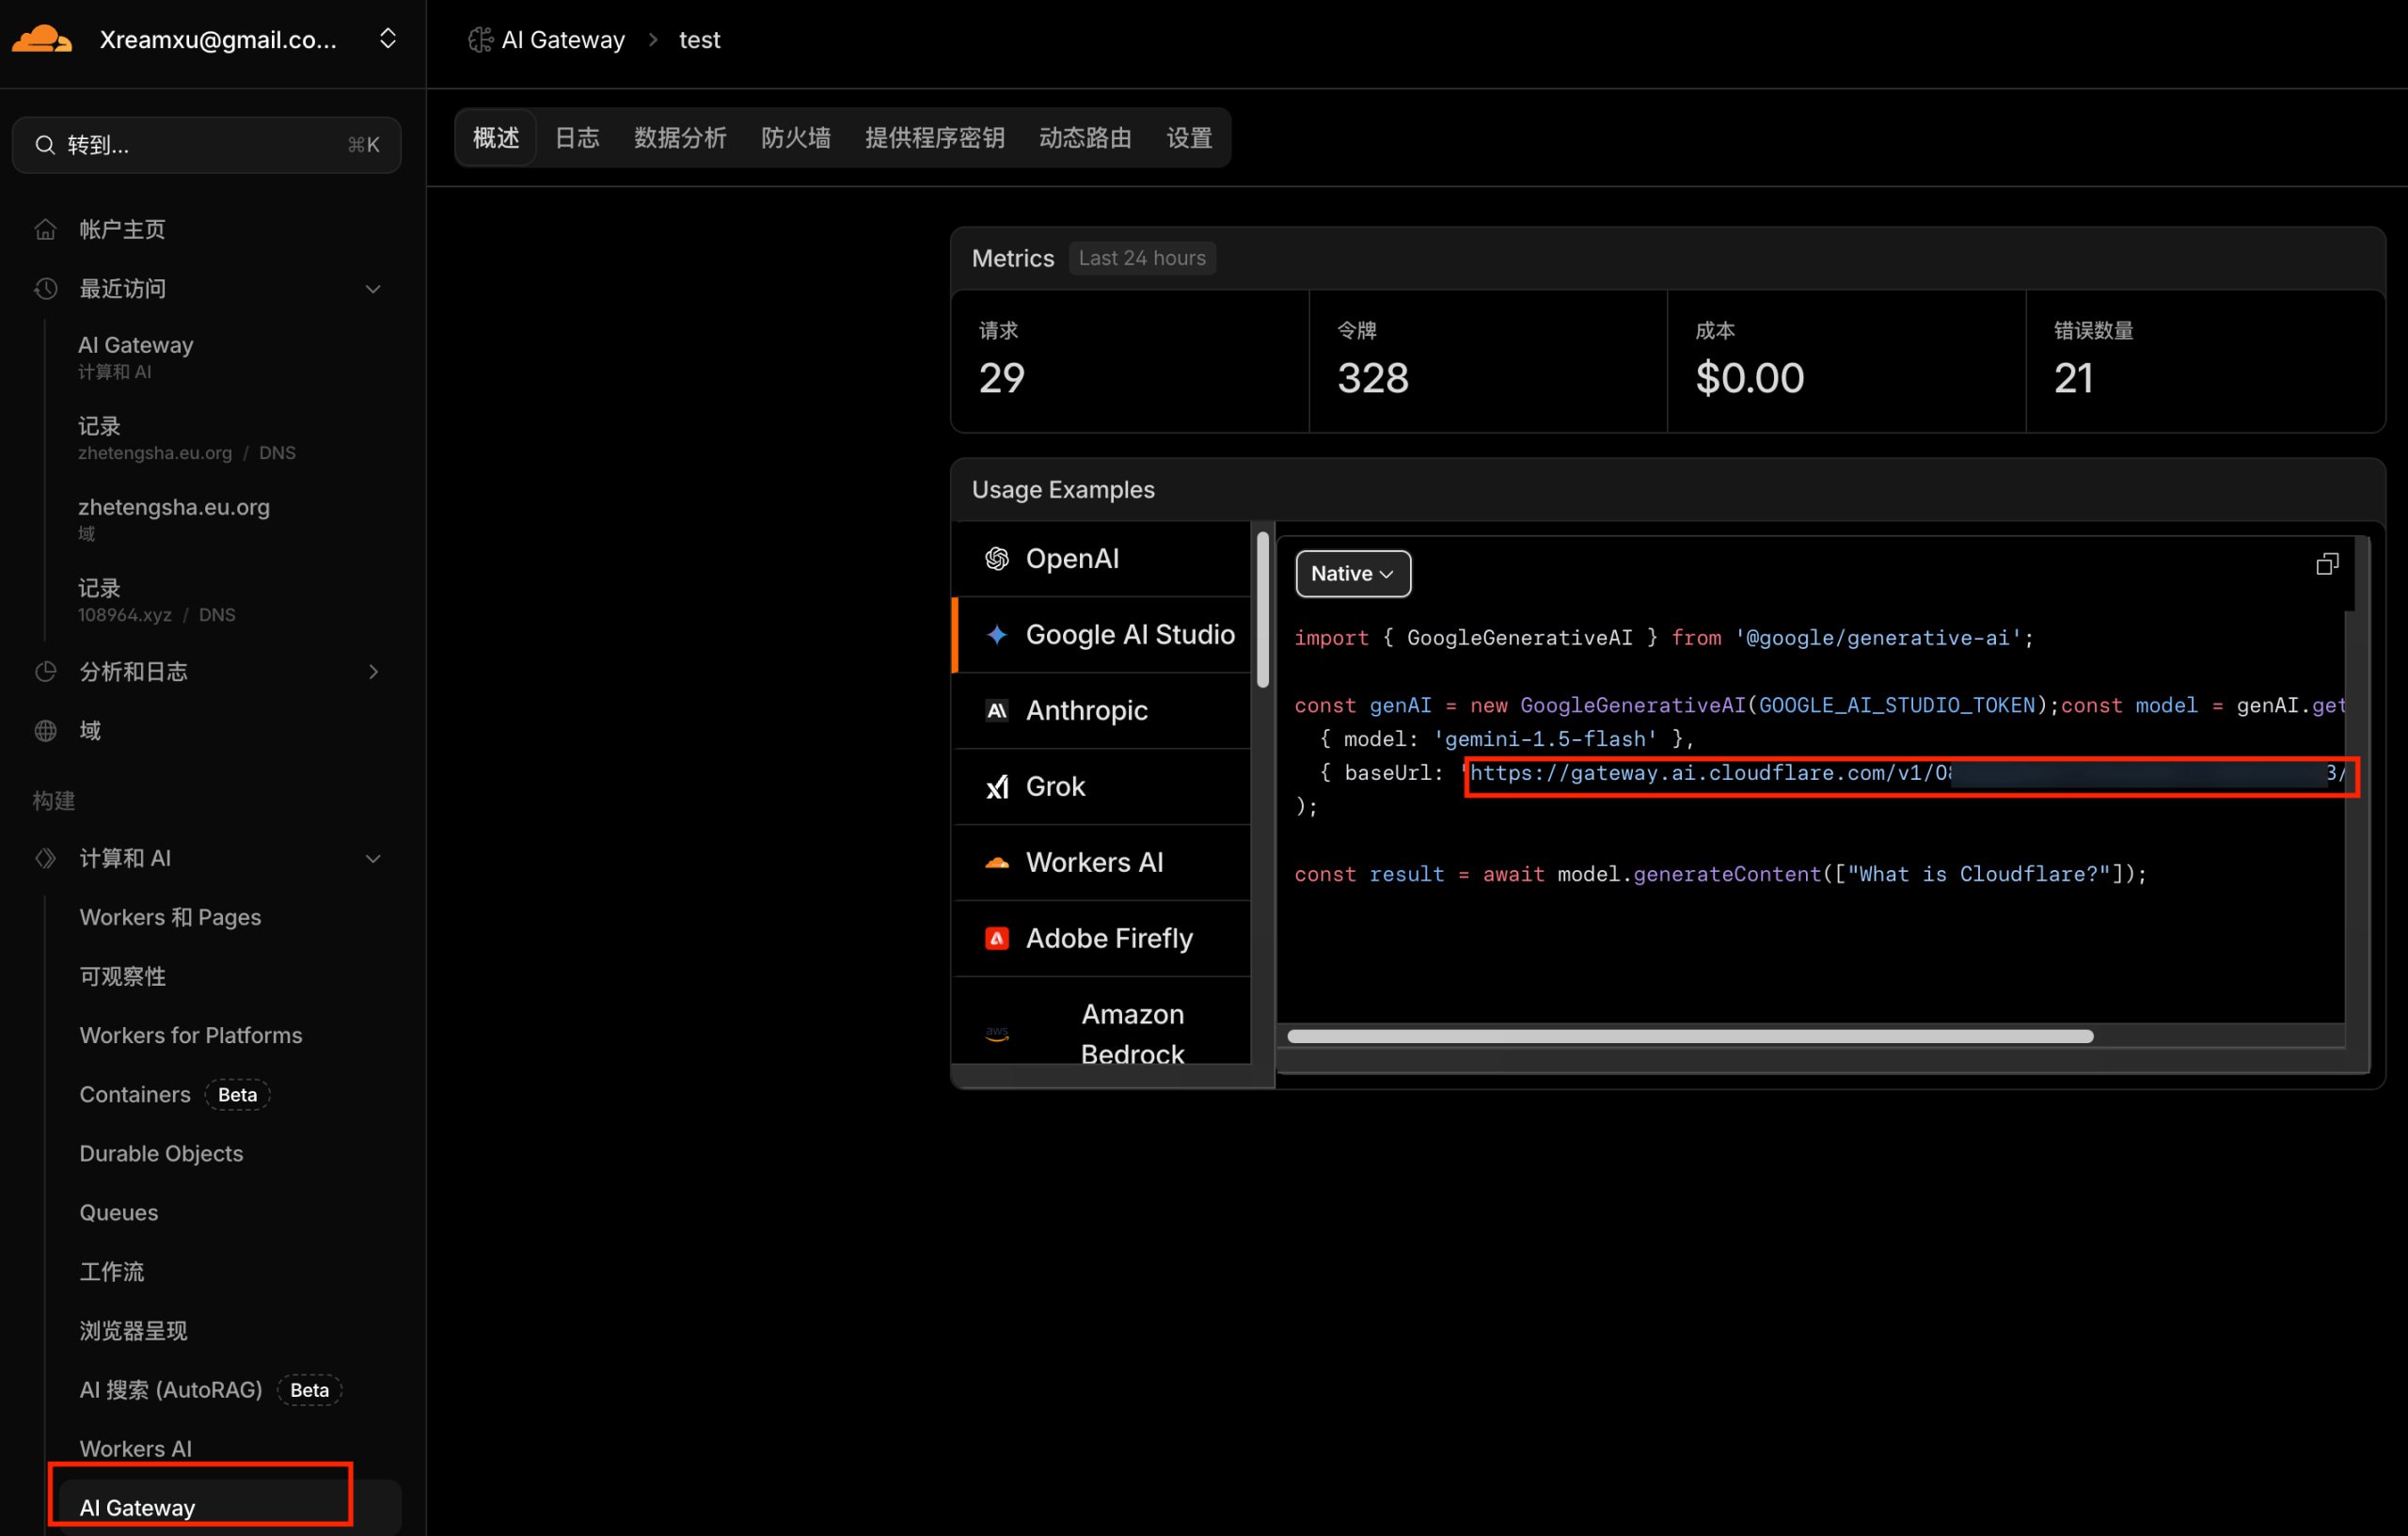
Task: Open recent 记录 108964.xyz DNS entry
Action: coord(157,600)
